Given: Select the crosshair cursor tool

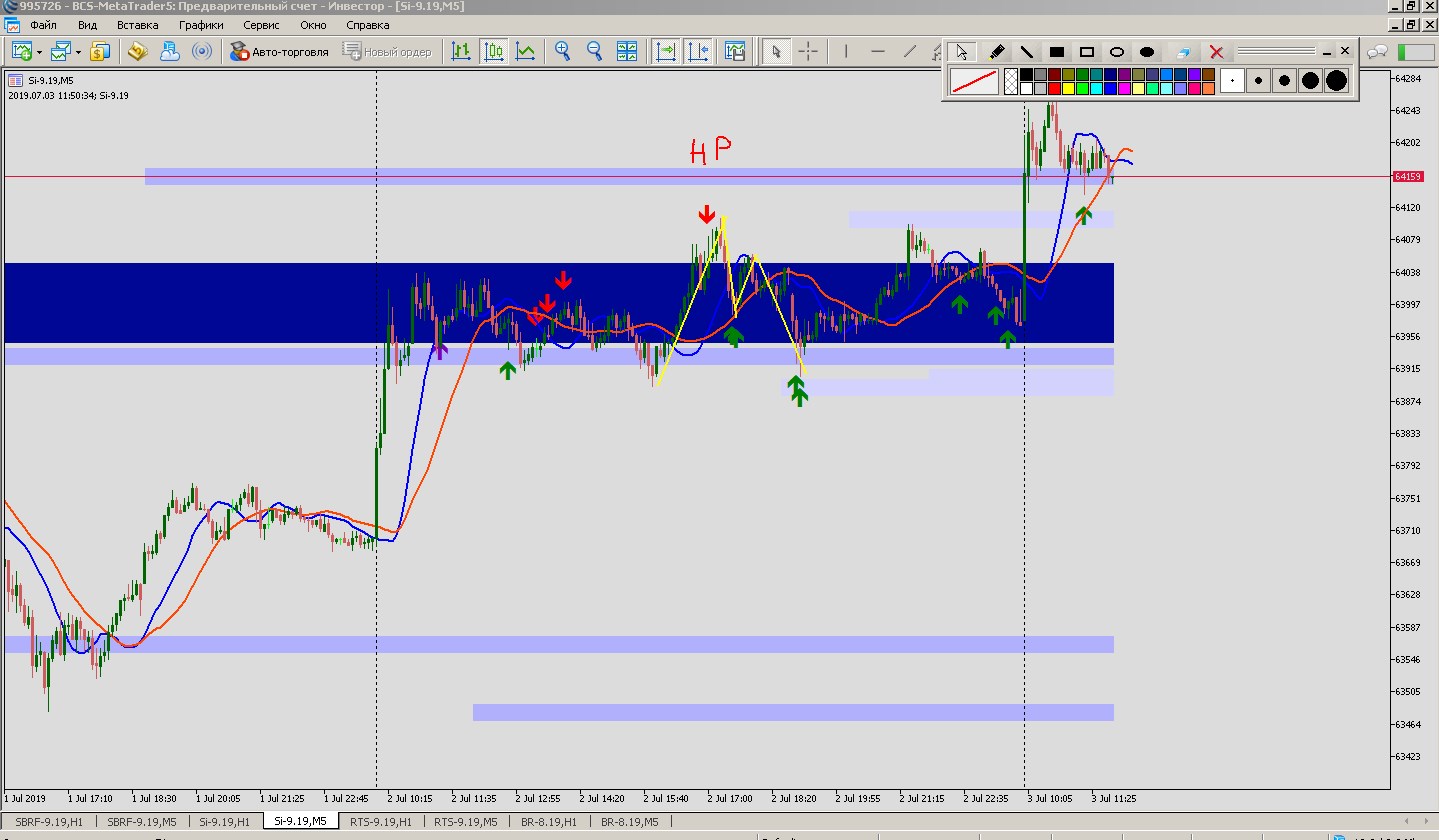Looking at the screenshot, I should [808, 51].
